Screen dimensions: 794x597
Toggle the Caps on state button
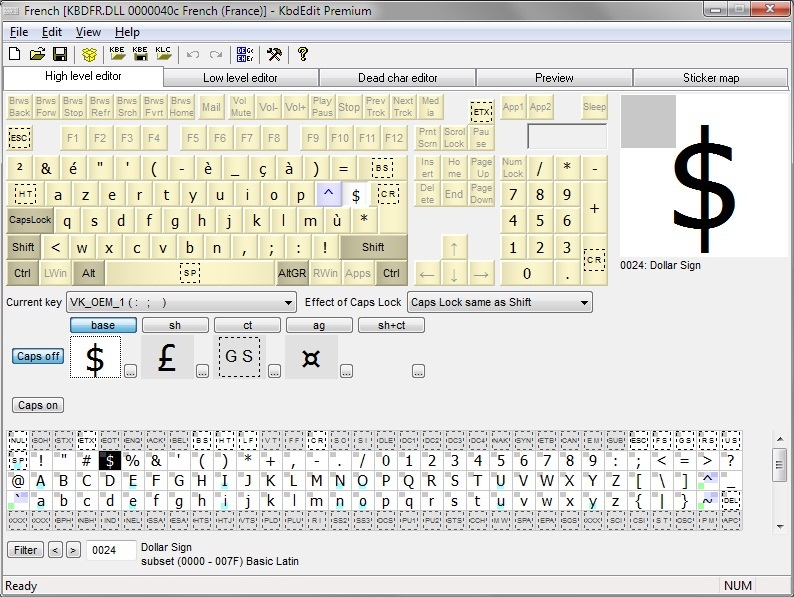(x=38, y=405)
